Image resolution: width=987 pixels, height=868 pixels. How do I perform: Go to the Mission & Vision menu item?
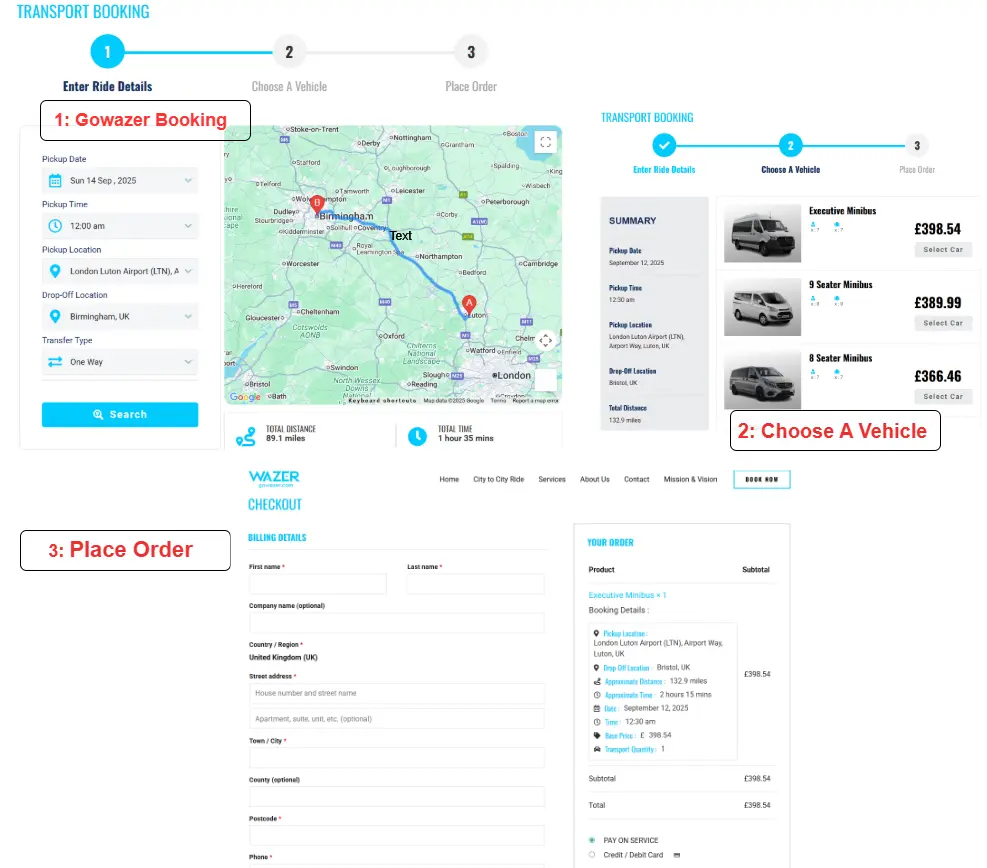[690, 480]
